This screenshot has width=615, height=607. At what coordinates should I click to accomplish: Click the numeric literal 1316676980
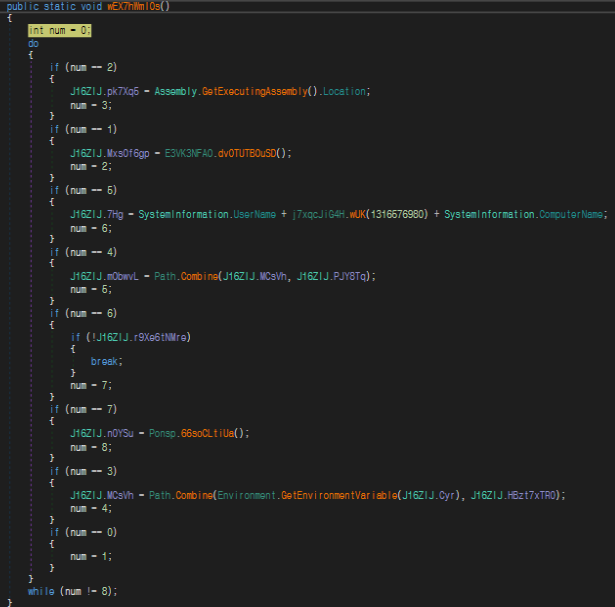(x=397, y=214)
